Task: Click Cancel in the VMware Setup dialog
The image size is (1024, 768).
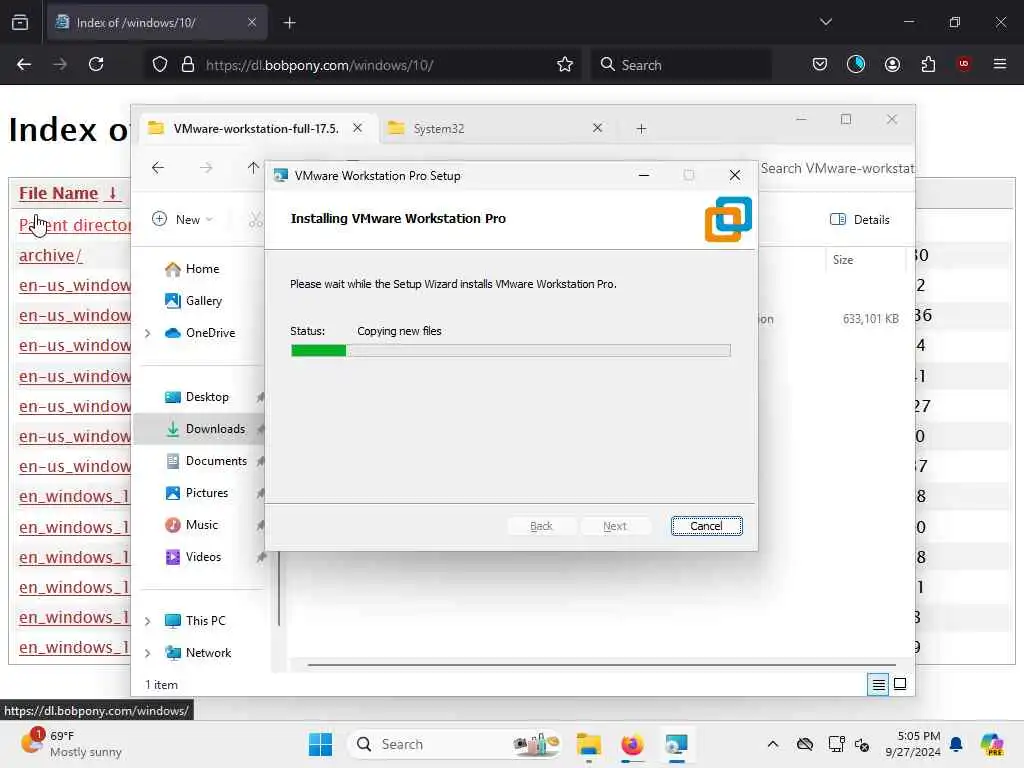Action: tap(706, 526)
